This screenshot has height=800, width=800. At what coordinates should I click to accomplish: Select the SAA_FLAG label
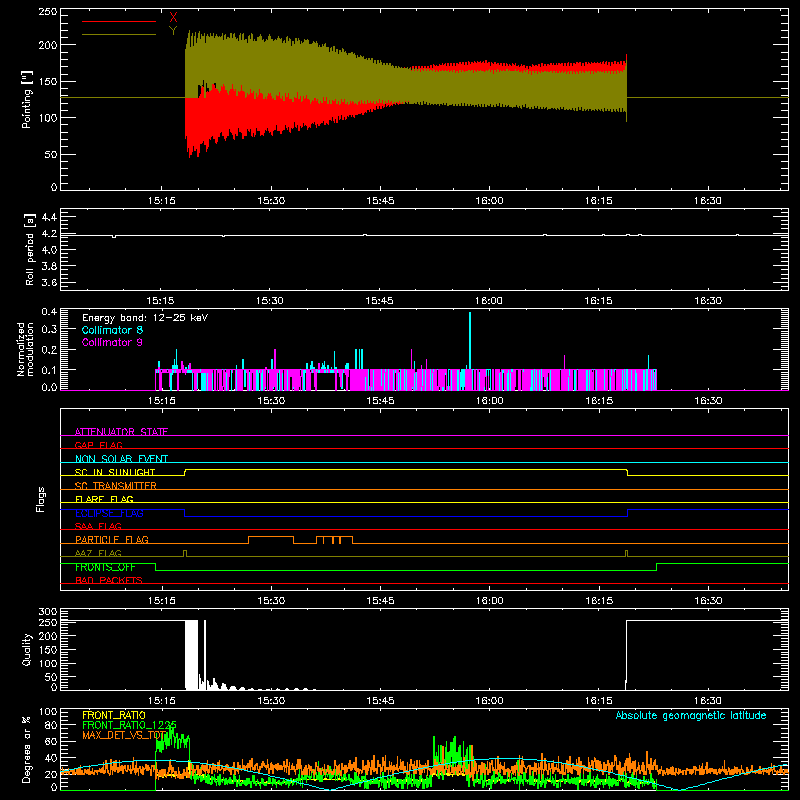pos(98,526)
